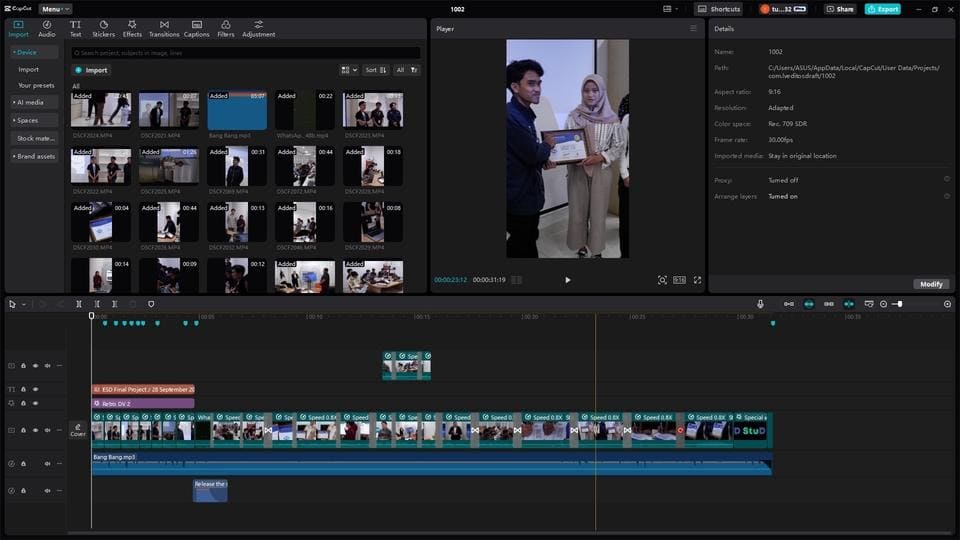Viewport: 960px width, 540px height.
Task: Mute the main video track
Action: (x=47, y=430)
